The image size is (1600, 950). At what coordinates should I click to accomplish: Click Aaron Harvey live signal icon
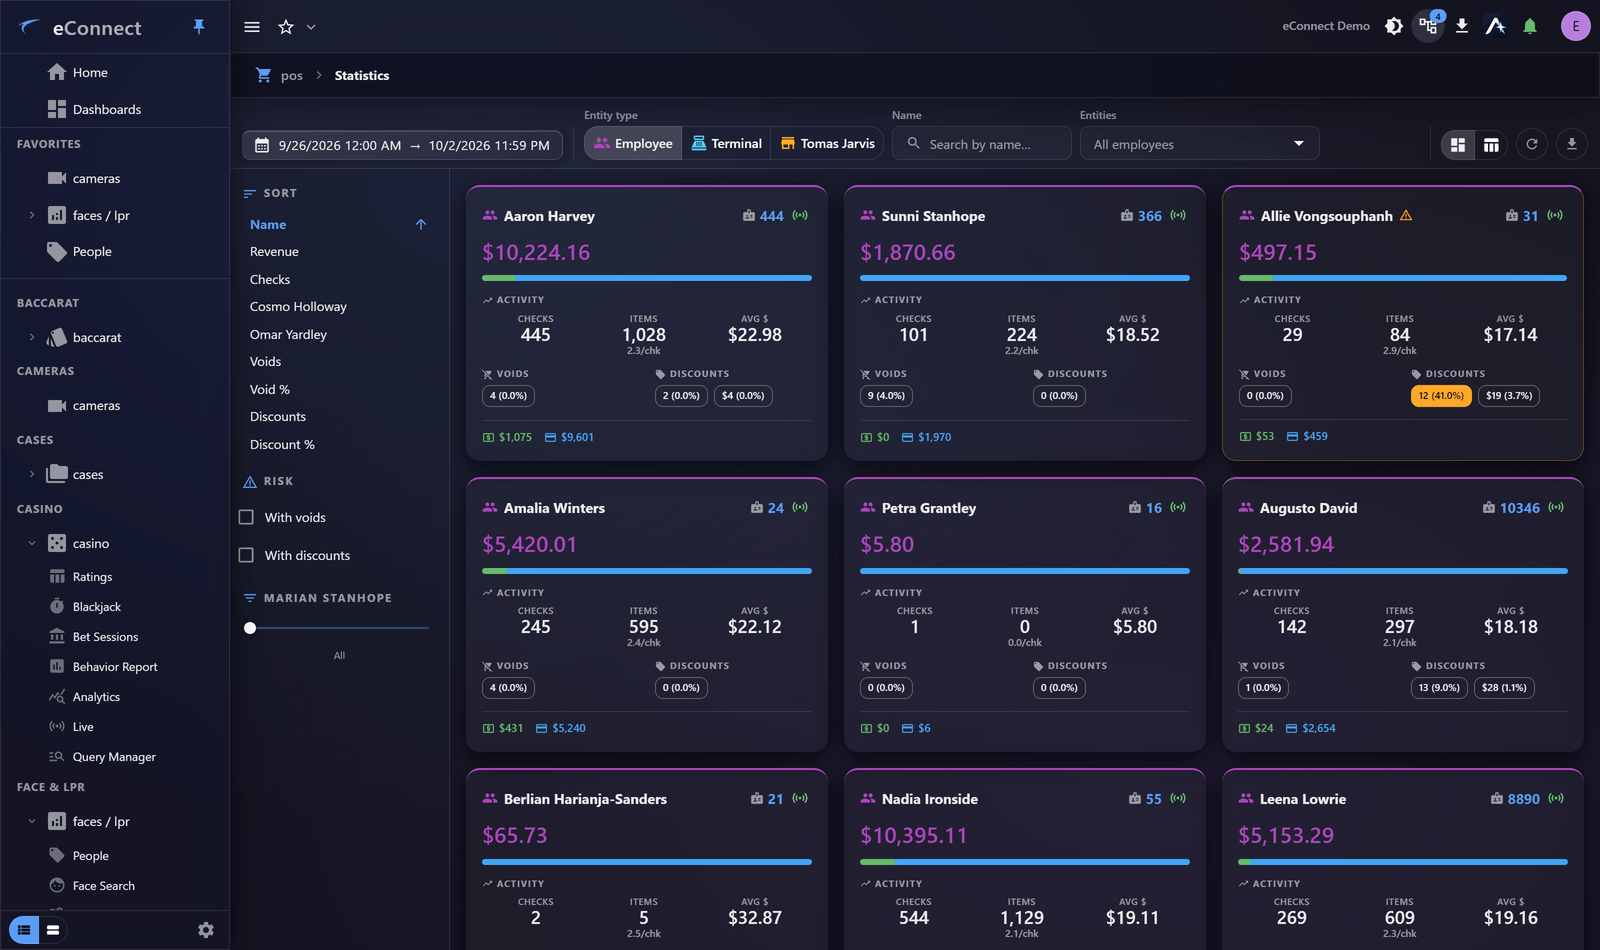pyautogui.click(x=800, y=215)
